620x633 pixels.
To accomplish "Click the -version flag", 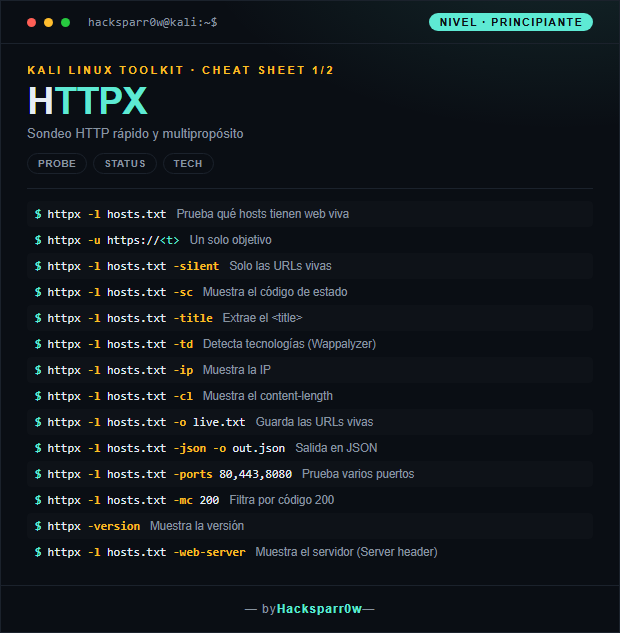I will (x=114, y=526).
